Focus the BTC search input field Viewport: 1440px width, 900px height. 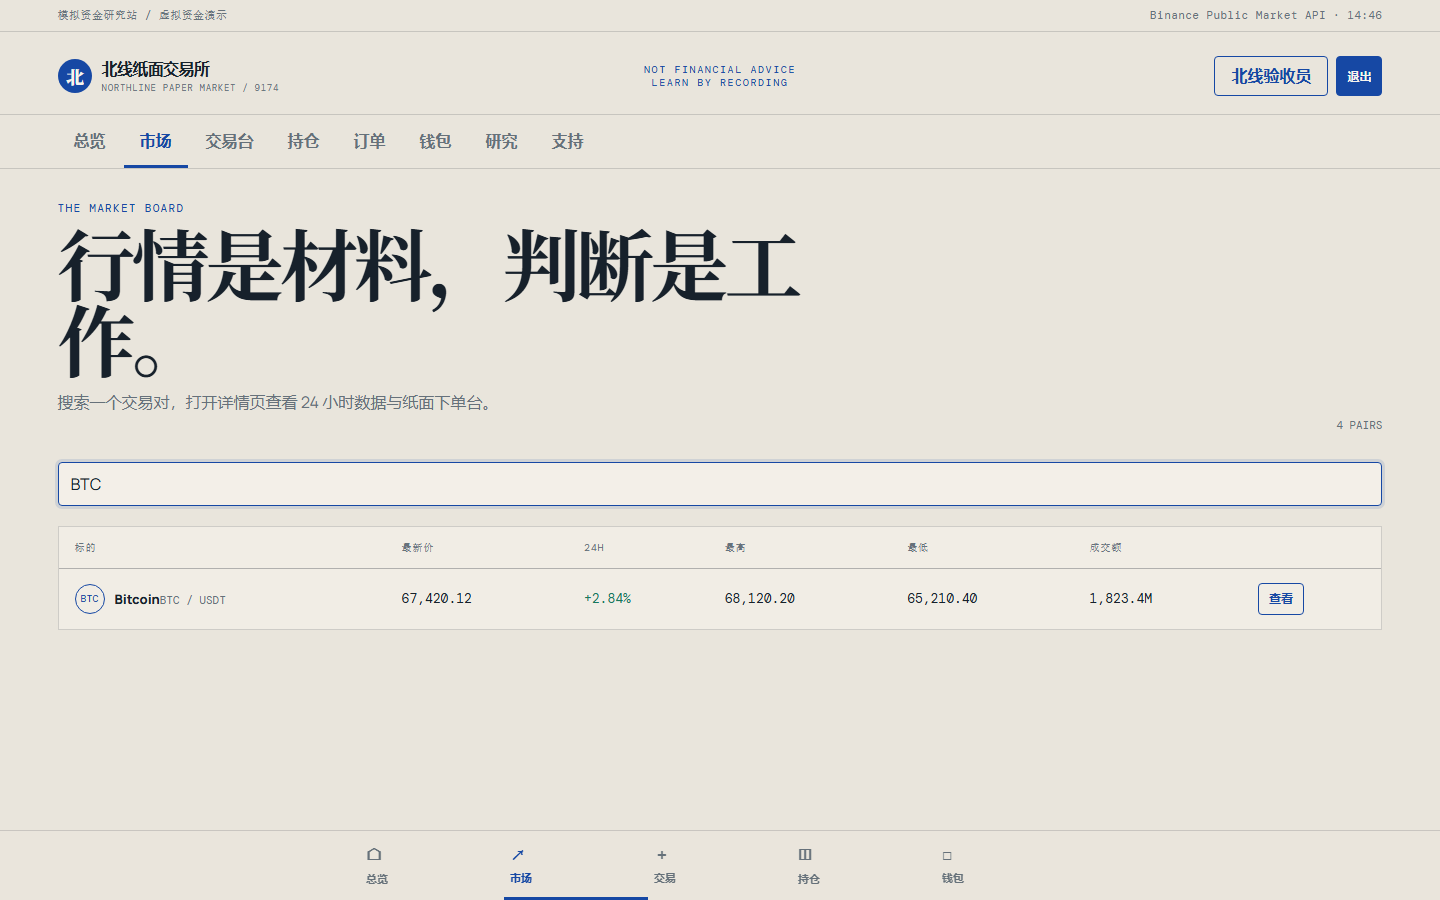point(720,484)
